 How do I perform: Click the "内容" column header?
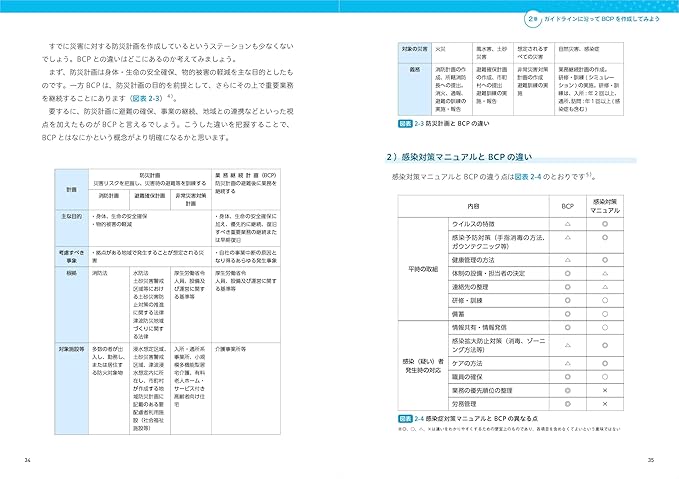click(473, 207)
